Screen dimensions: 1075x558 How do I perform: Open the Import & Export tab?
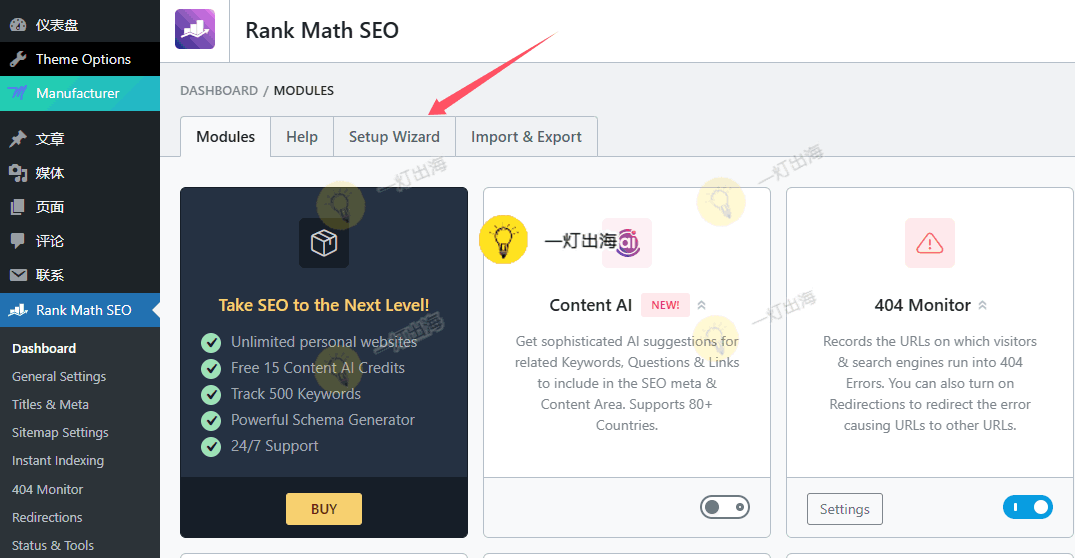coord(526,137)
